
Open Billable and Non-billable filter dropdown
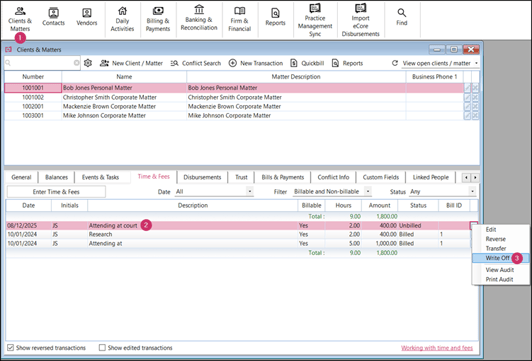[x=368, y=191]
